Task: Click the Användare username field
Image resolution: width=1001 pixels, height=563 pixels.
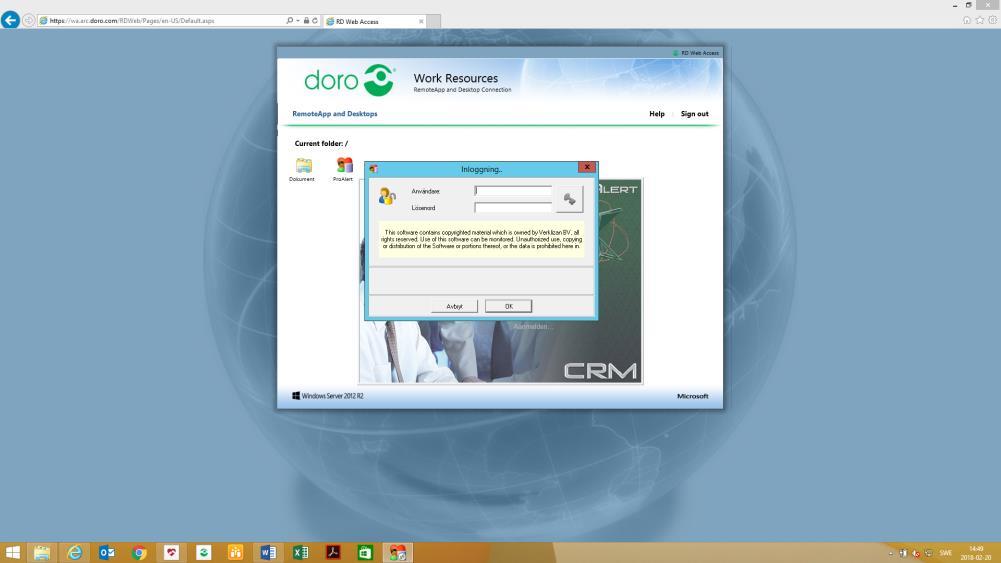Action: [x=513, y=191]
